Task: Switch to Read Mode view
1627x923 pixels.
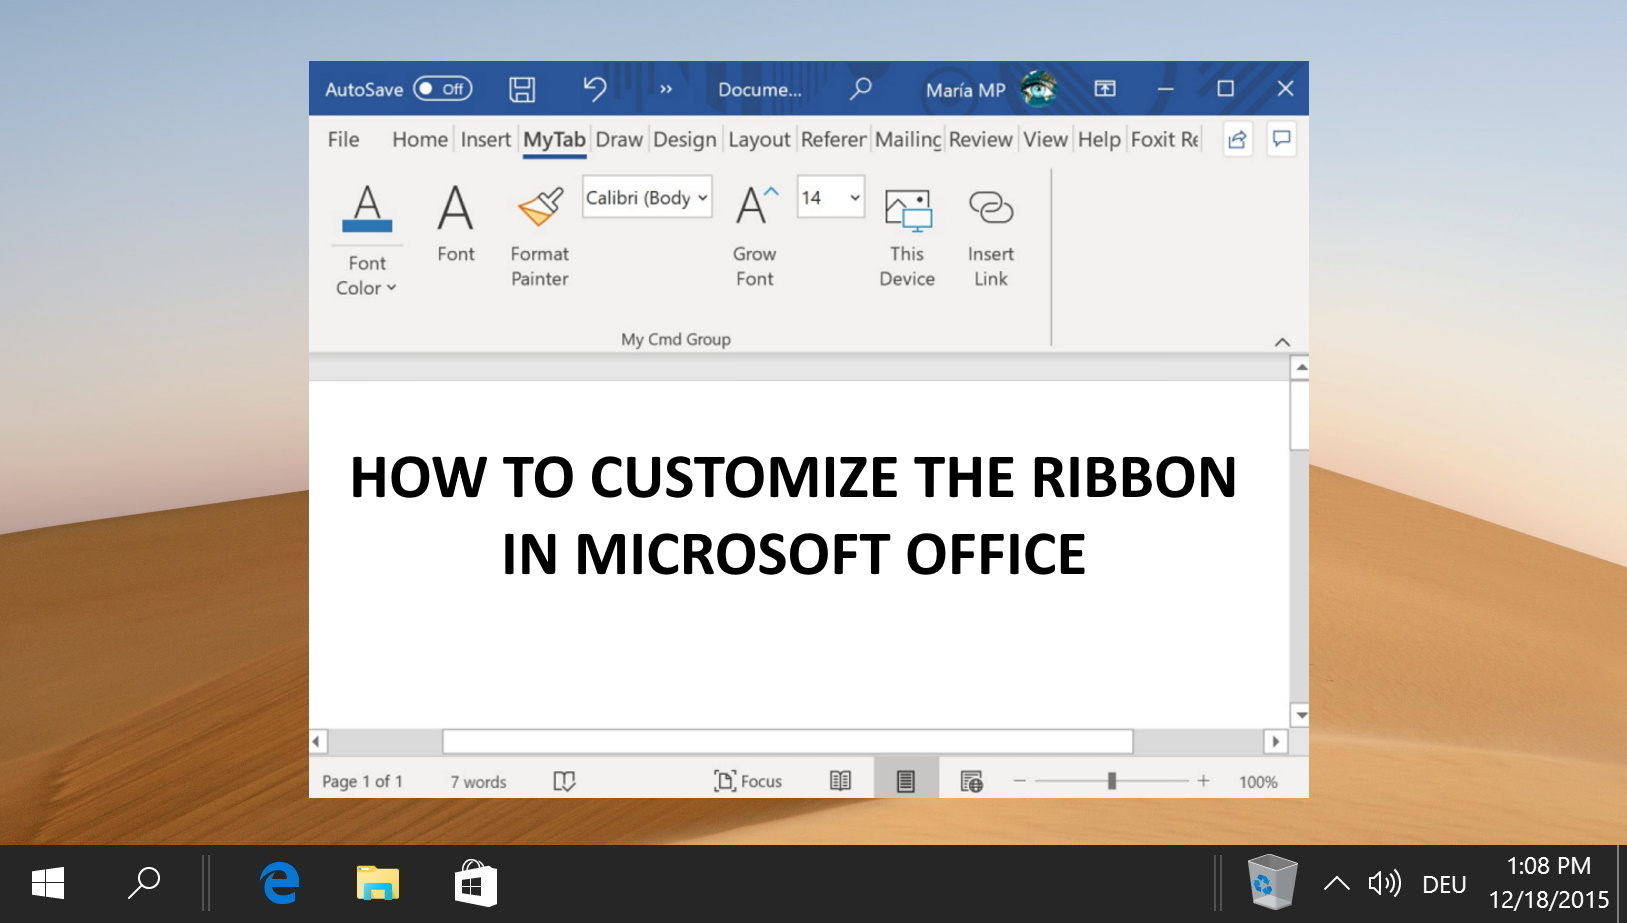Action: (841, 780)
